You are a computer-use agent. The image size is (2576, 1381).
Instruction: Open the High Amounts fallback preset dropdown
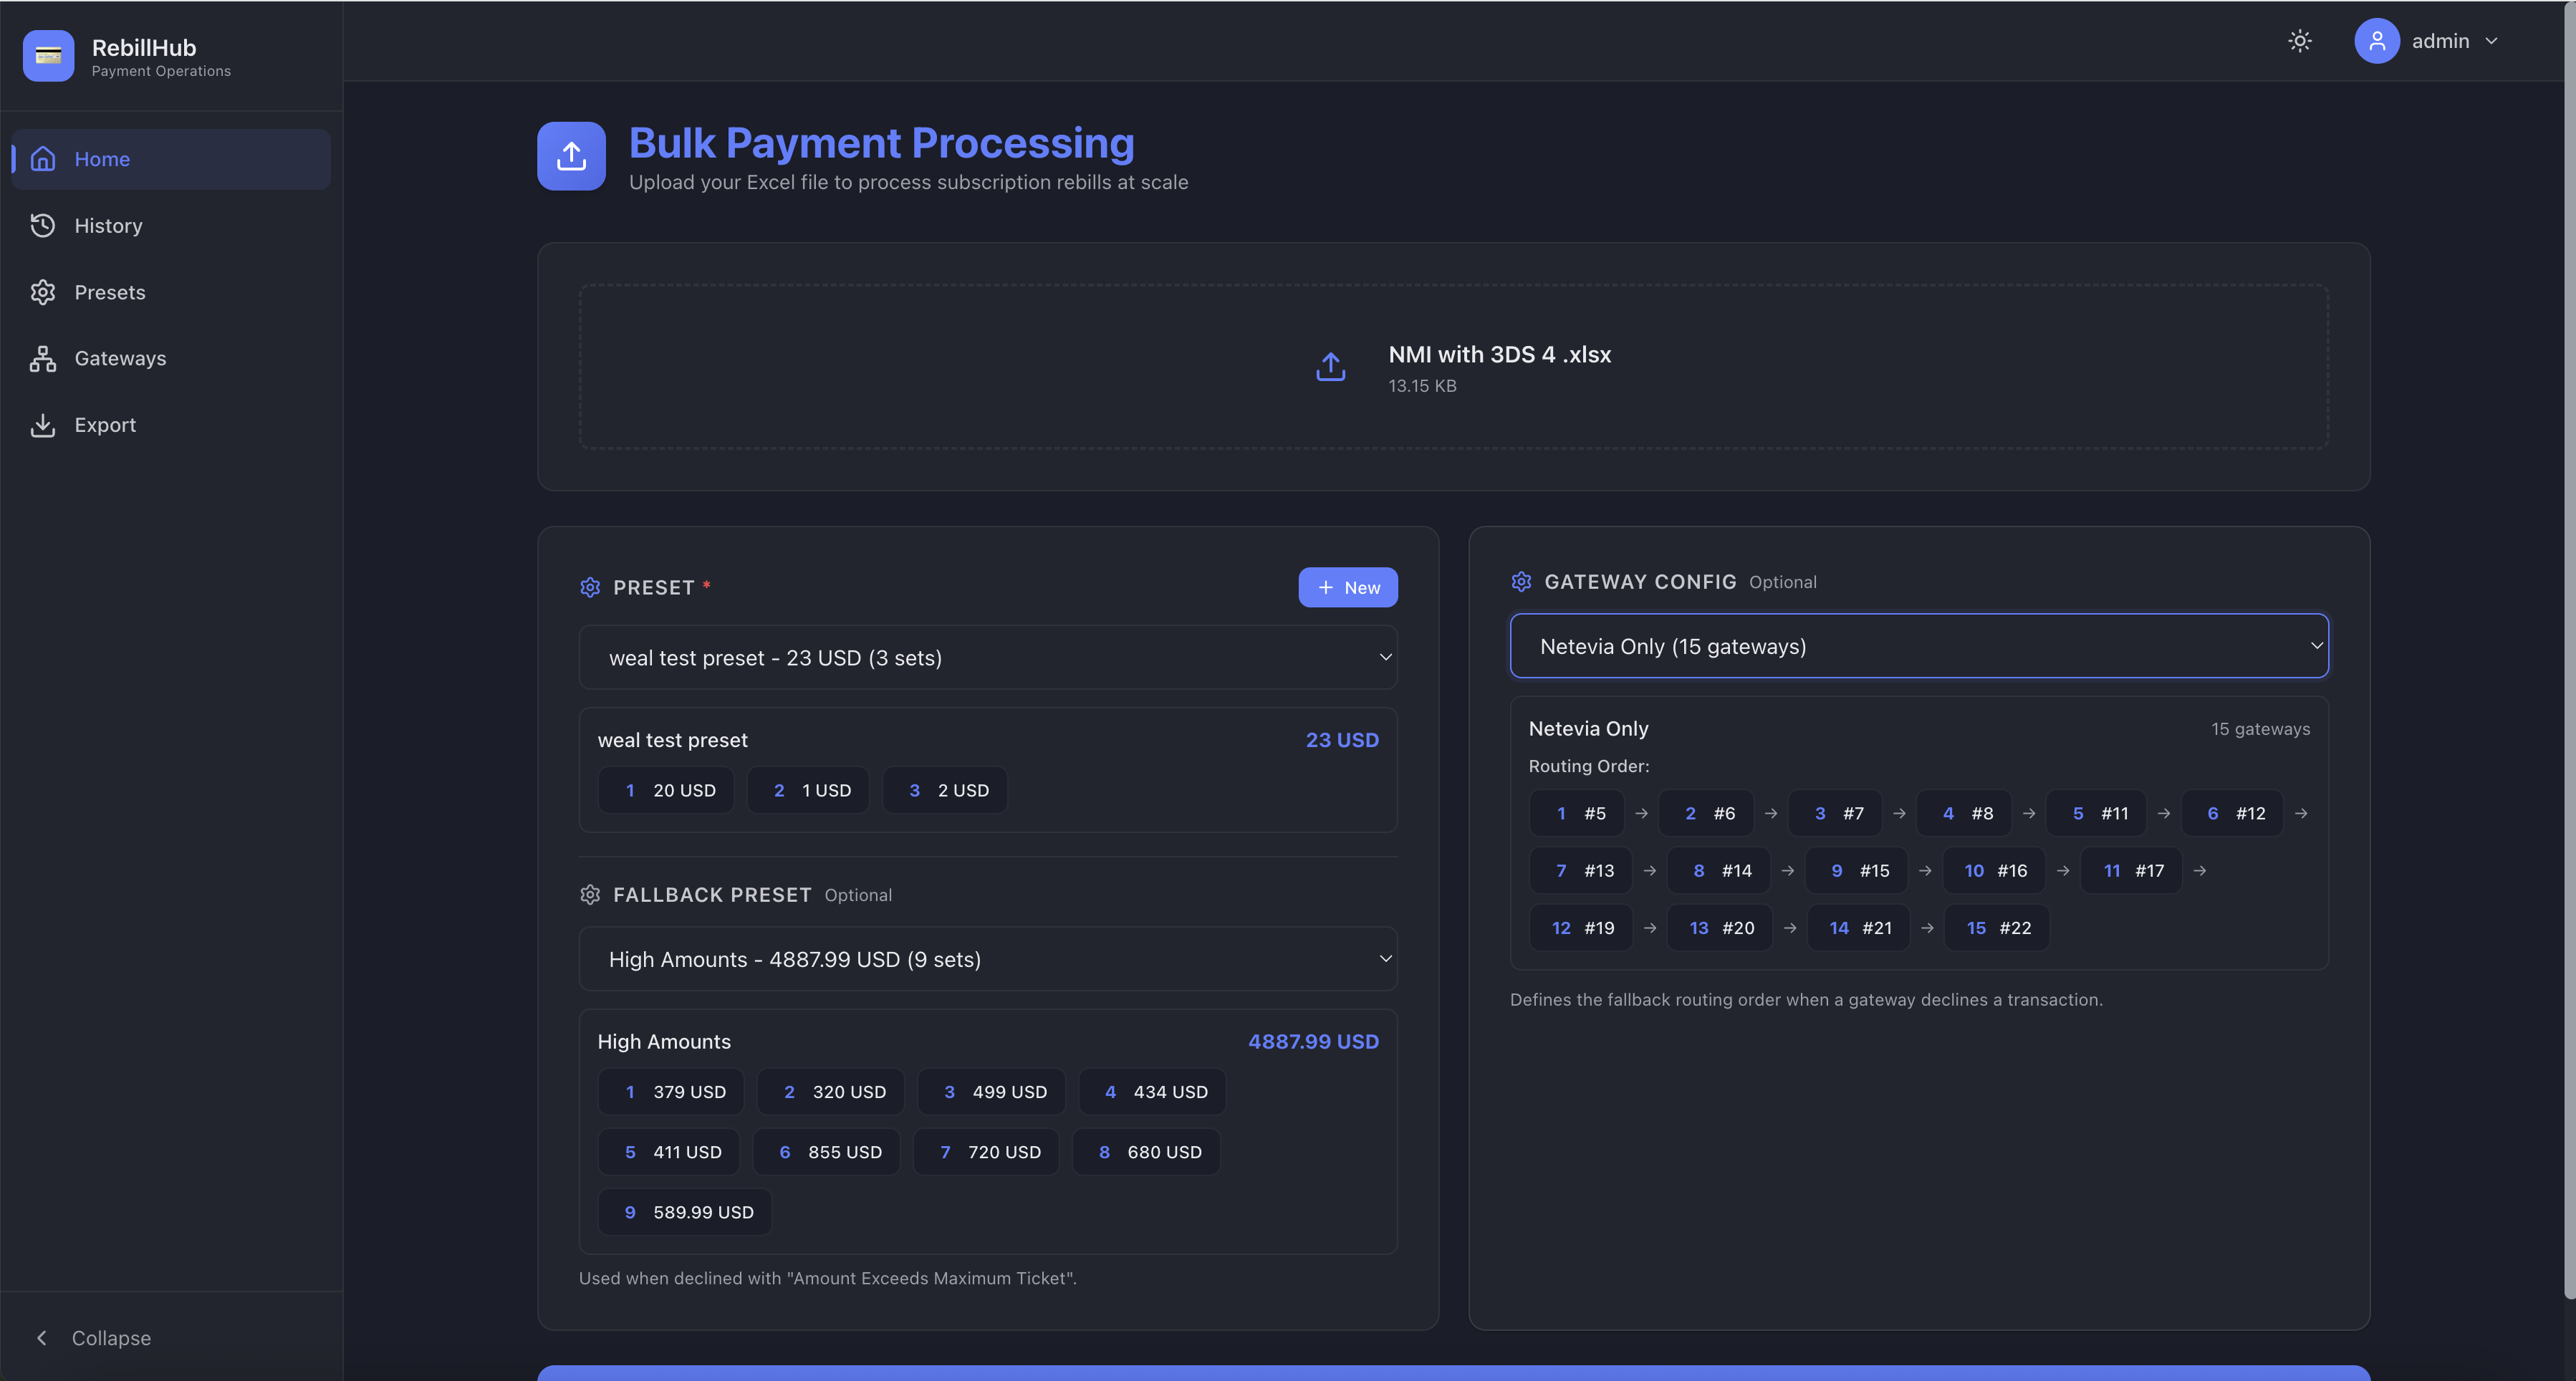[988, 959]
